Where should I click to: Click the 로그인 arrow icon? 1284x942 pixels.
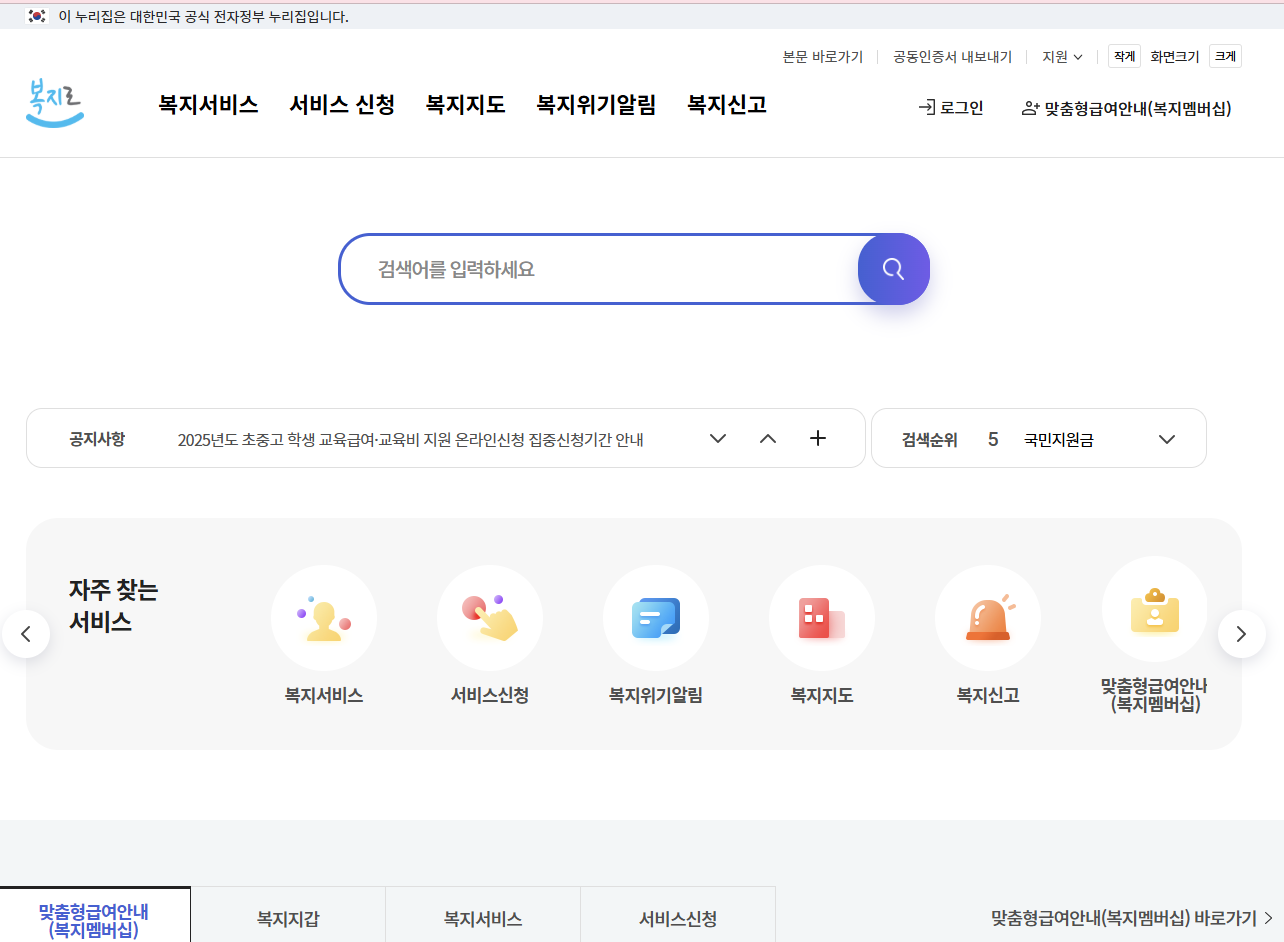[923, 108]
